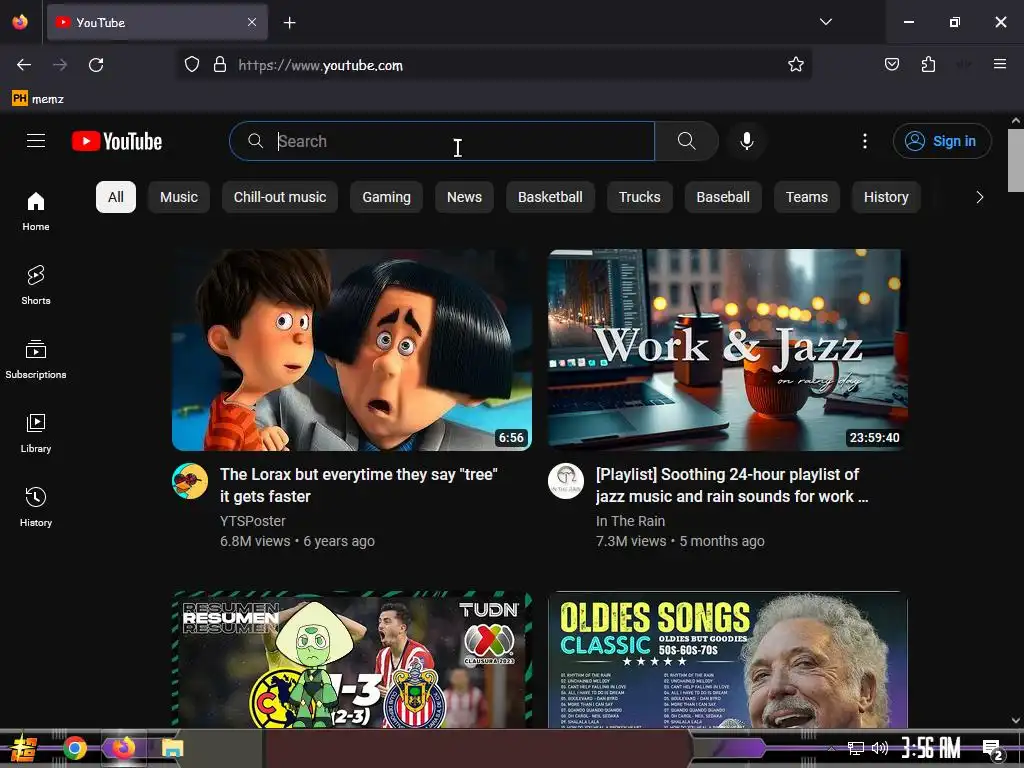
Task: Select the History filter chip
Action: click(886, 197)
